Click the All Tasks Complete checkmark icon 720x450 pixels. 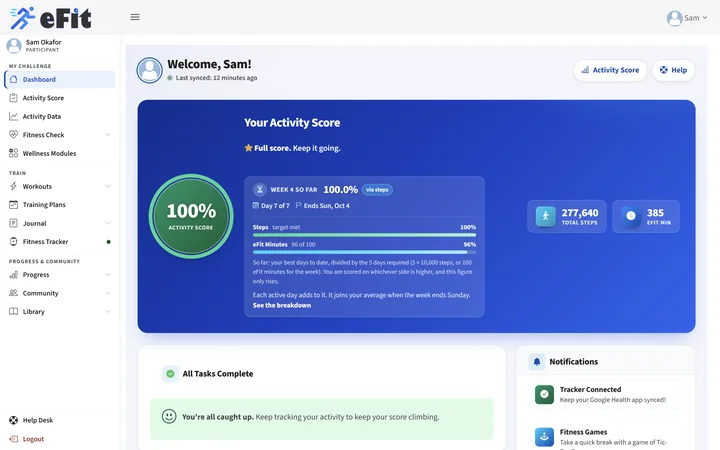click(170, 374)
